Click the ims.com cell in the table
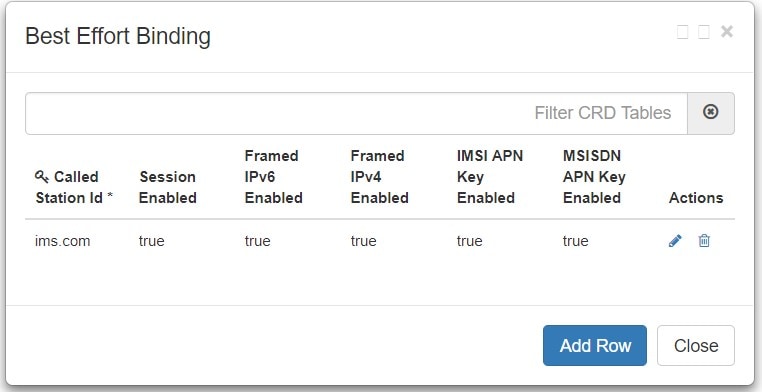This screenshot has height=392, width=762. (x=63, y=241)
